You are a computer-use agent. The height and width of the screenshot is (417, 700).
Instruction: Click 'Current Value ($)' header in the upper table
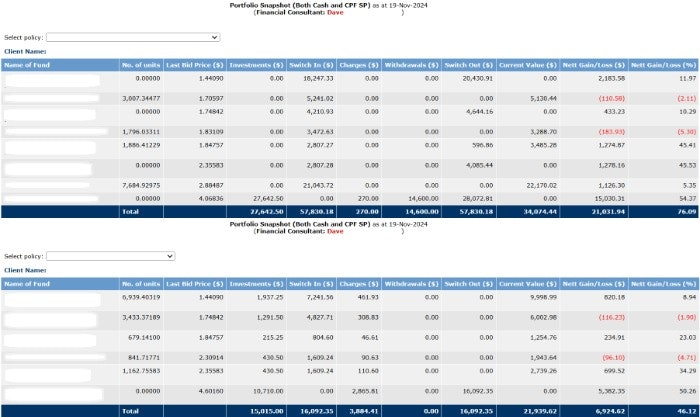coord(527,65)
